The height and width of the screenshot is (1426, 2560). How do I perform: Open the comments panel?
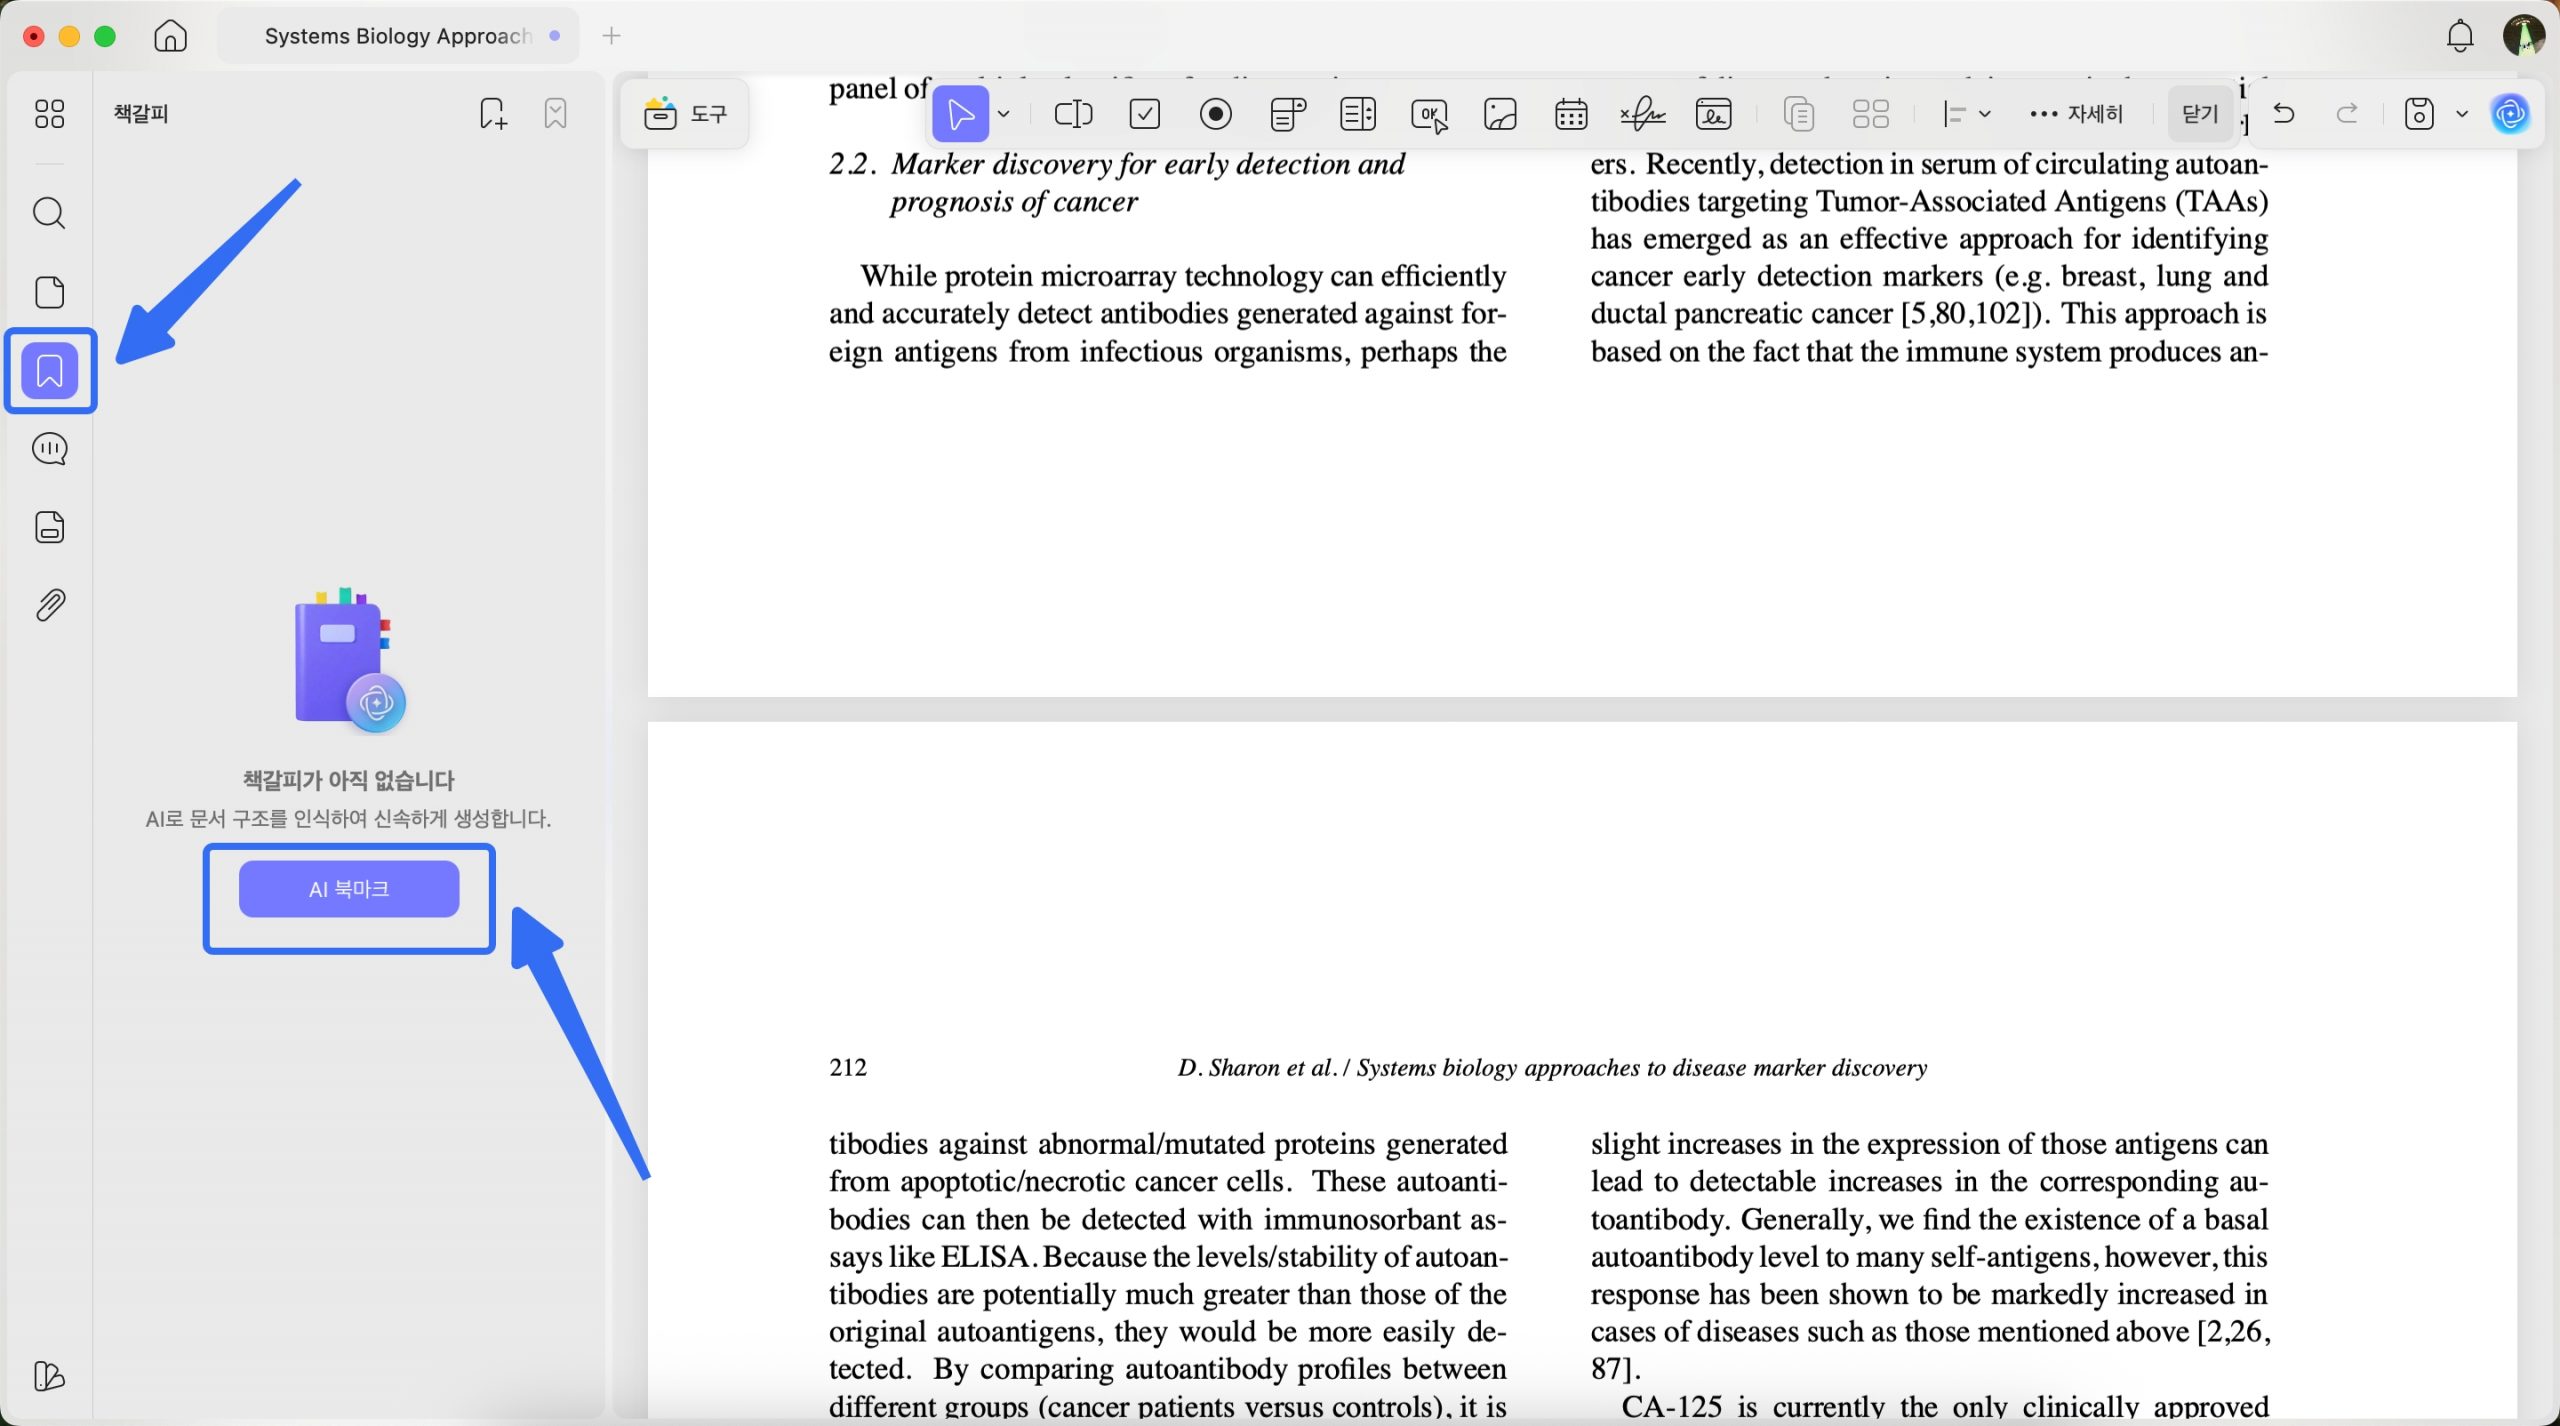point(49,449)
